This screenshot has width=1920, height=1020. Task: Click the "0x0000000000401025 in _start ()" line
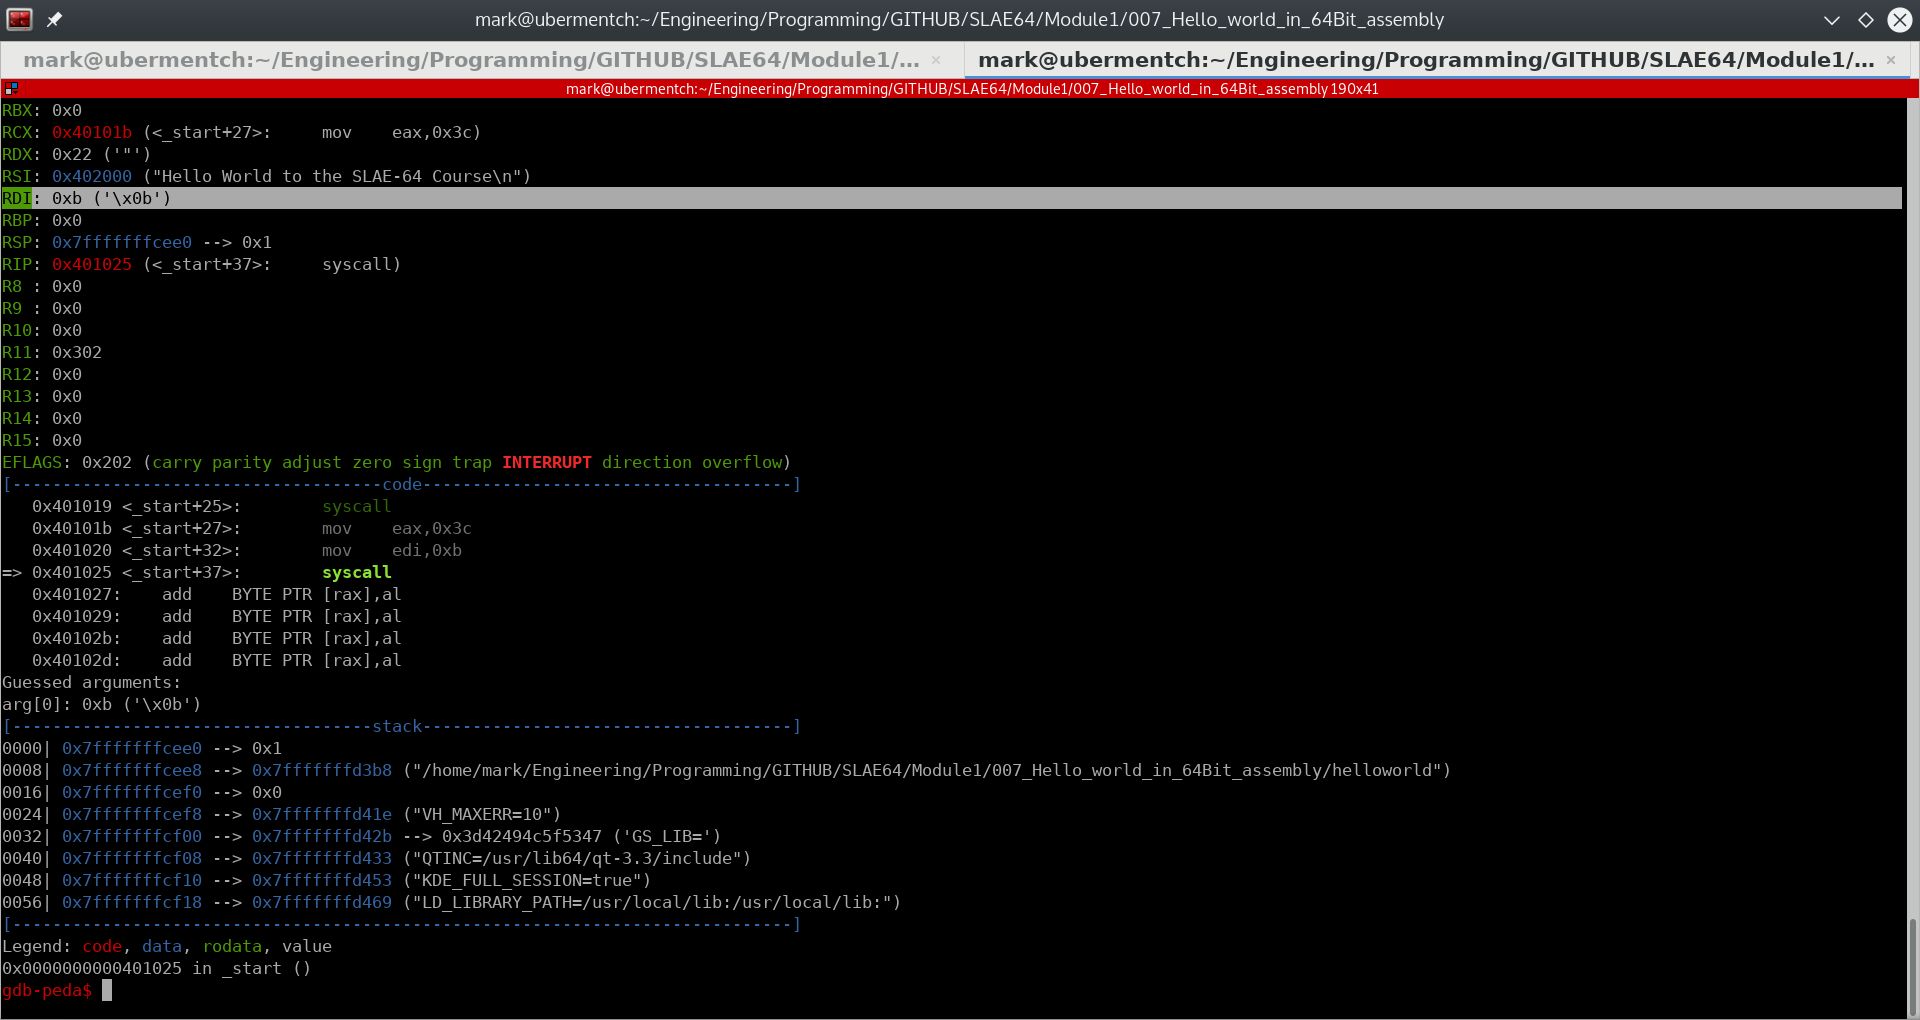pos(157,968)
